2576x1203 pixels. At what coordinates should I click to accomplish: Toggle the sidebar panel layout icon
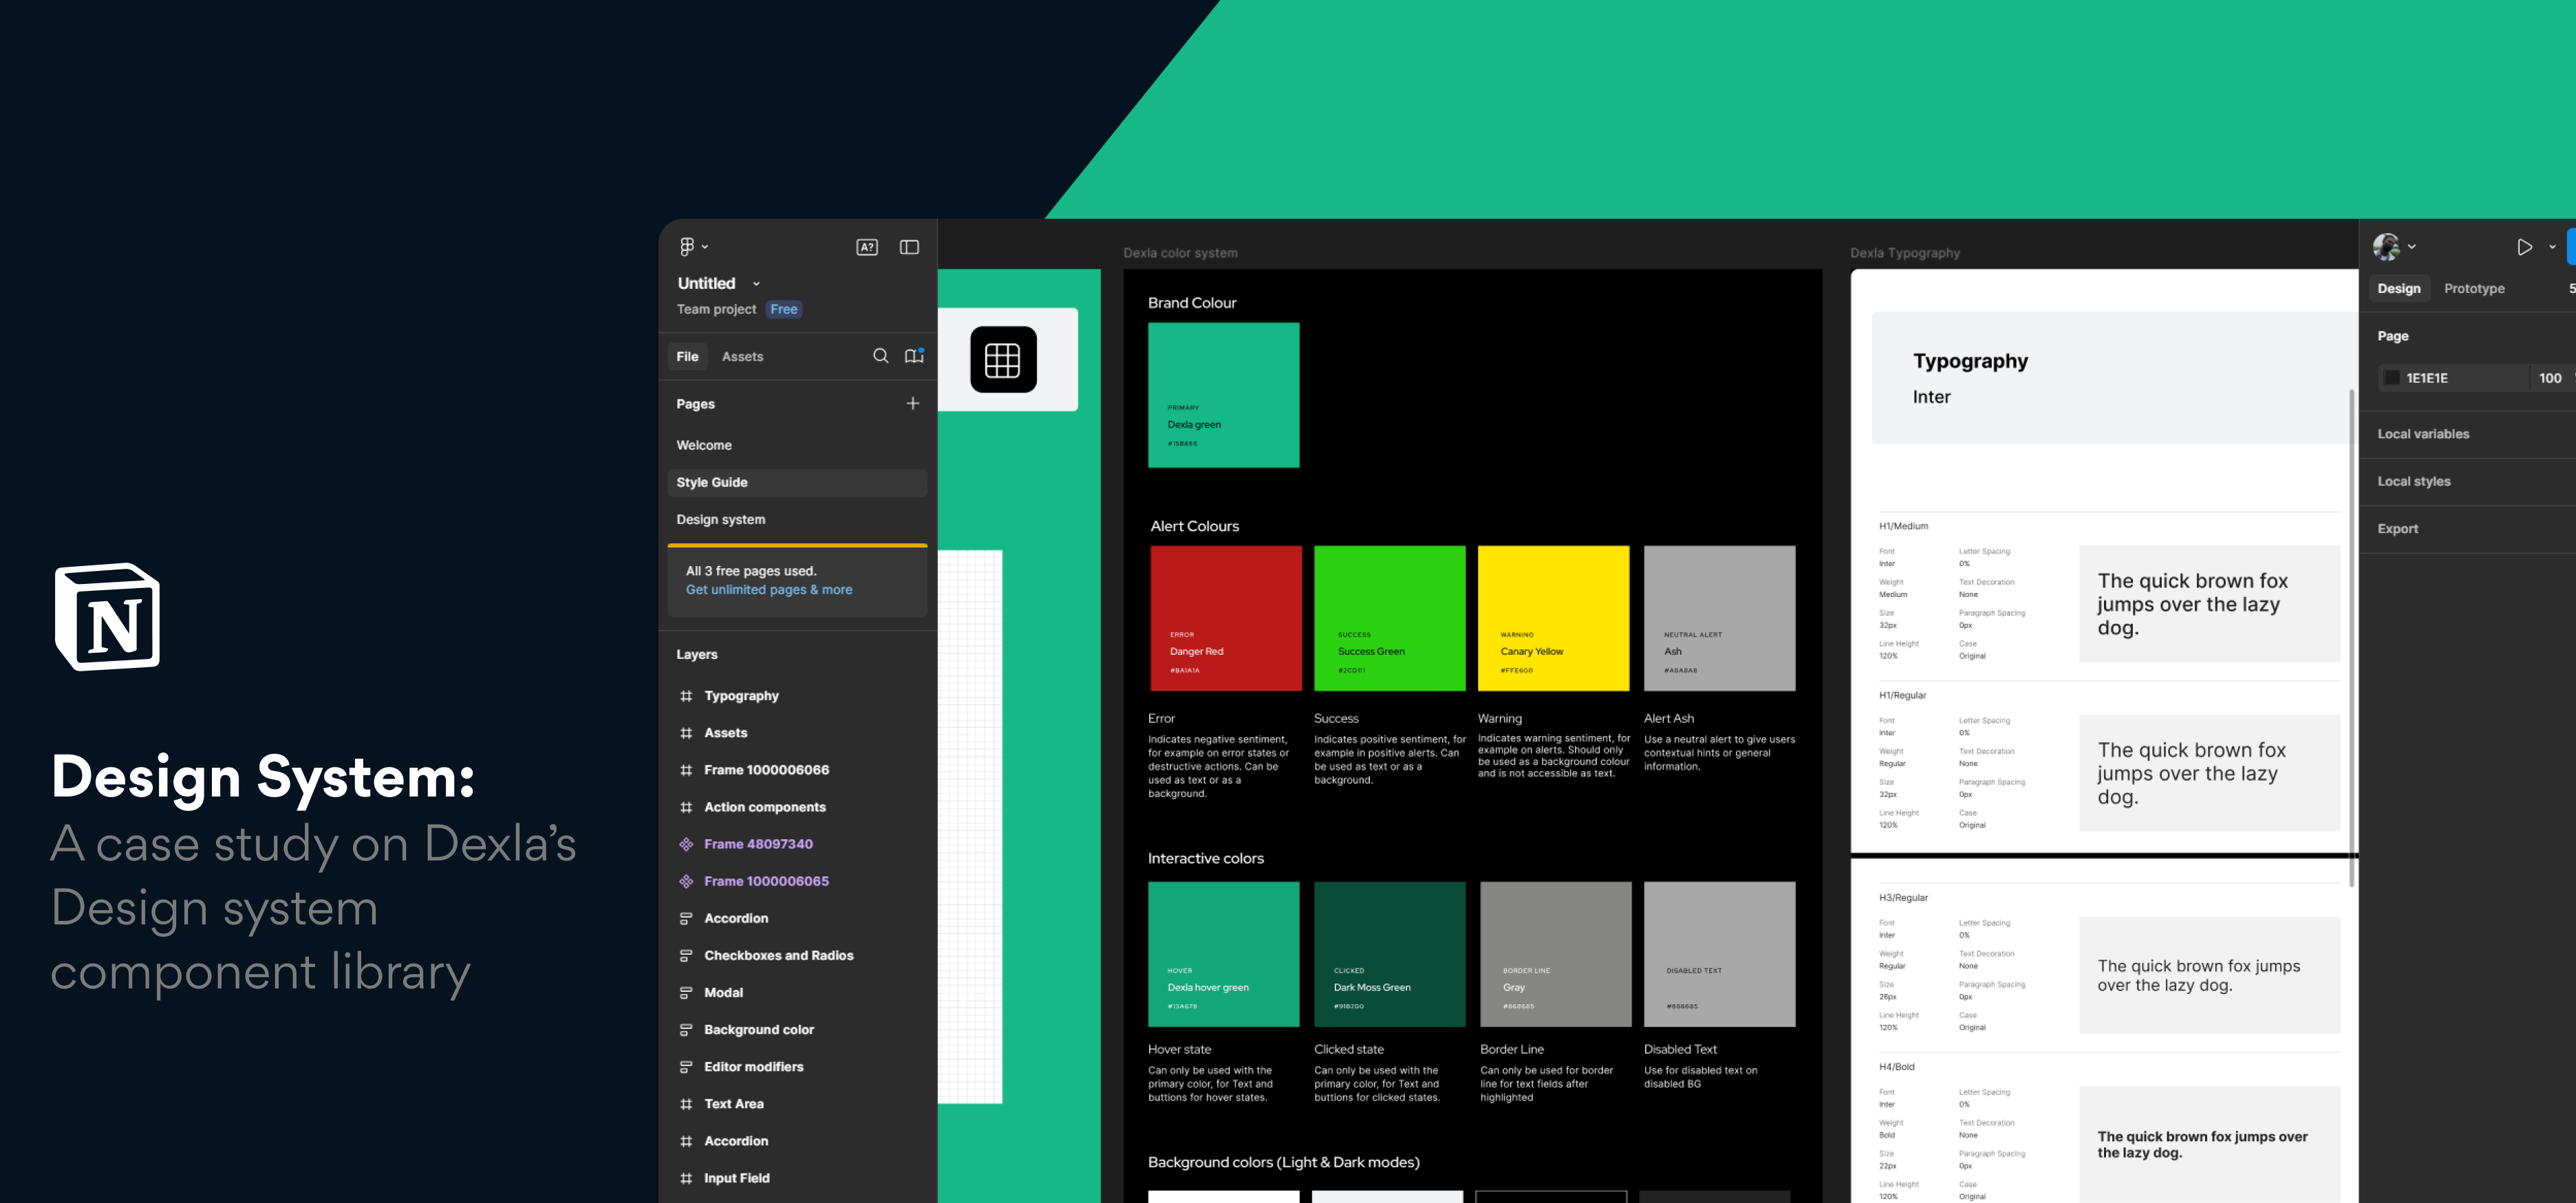click(909, 247)
